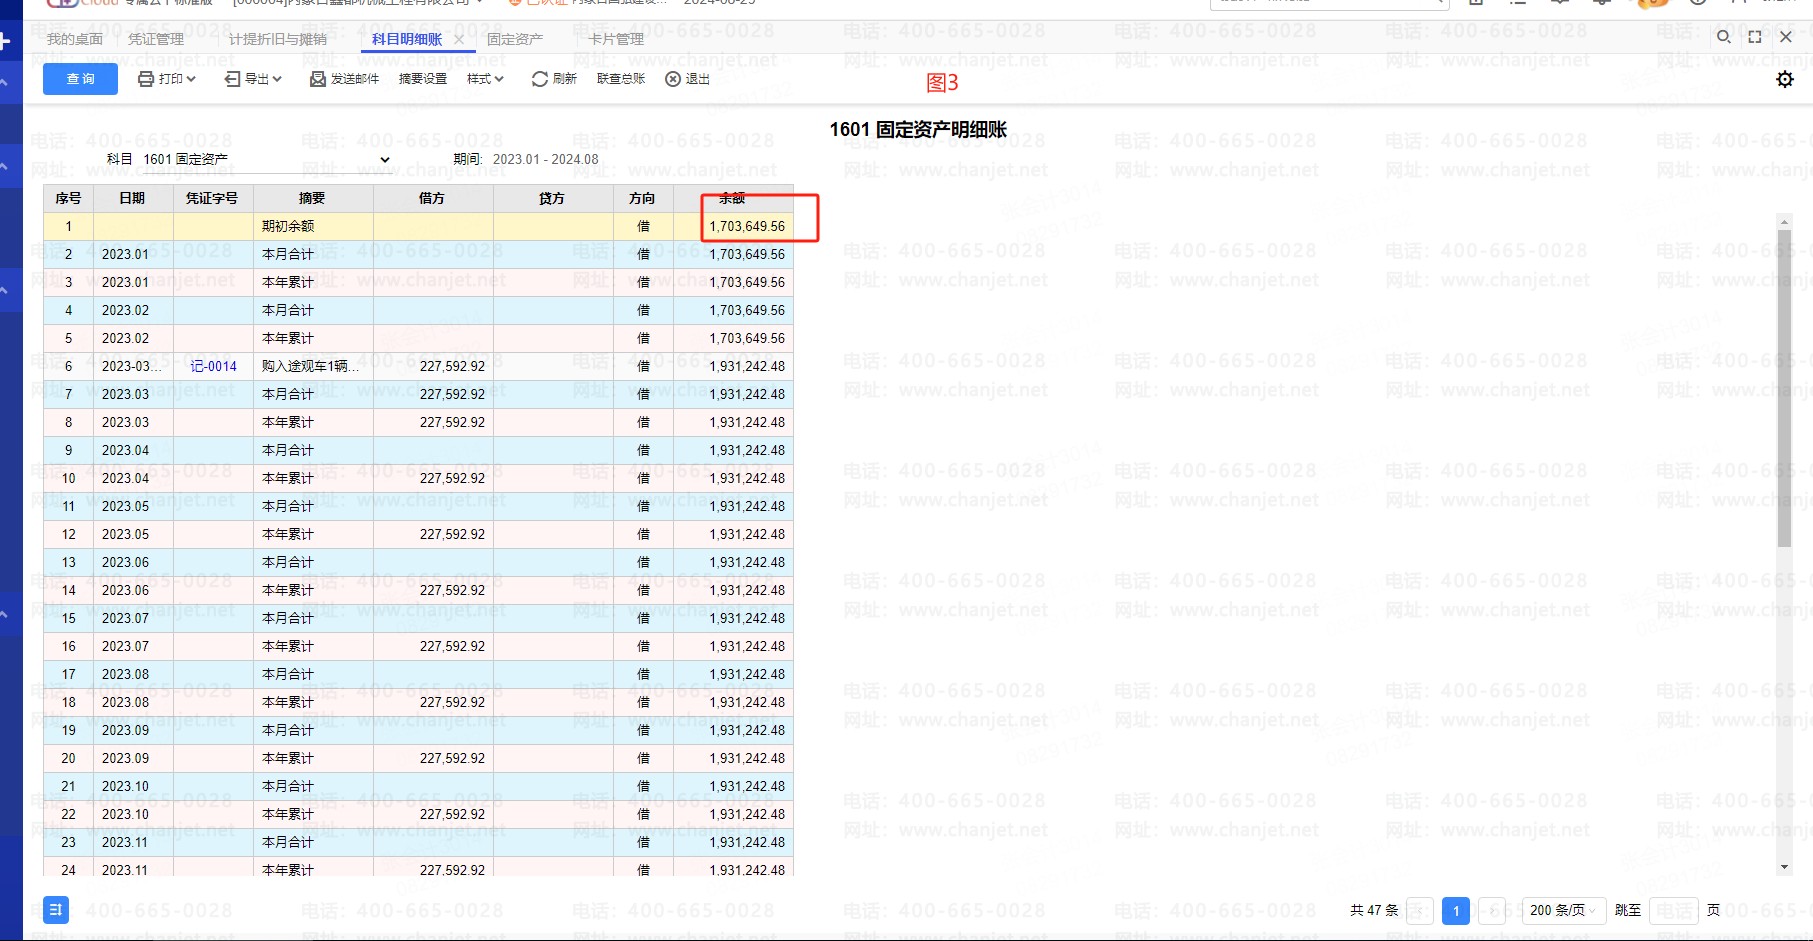
Task: Select the 科目明细账 tab
Action: [407, 39]
